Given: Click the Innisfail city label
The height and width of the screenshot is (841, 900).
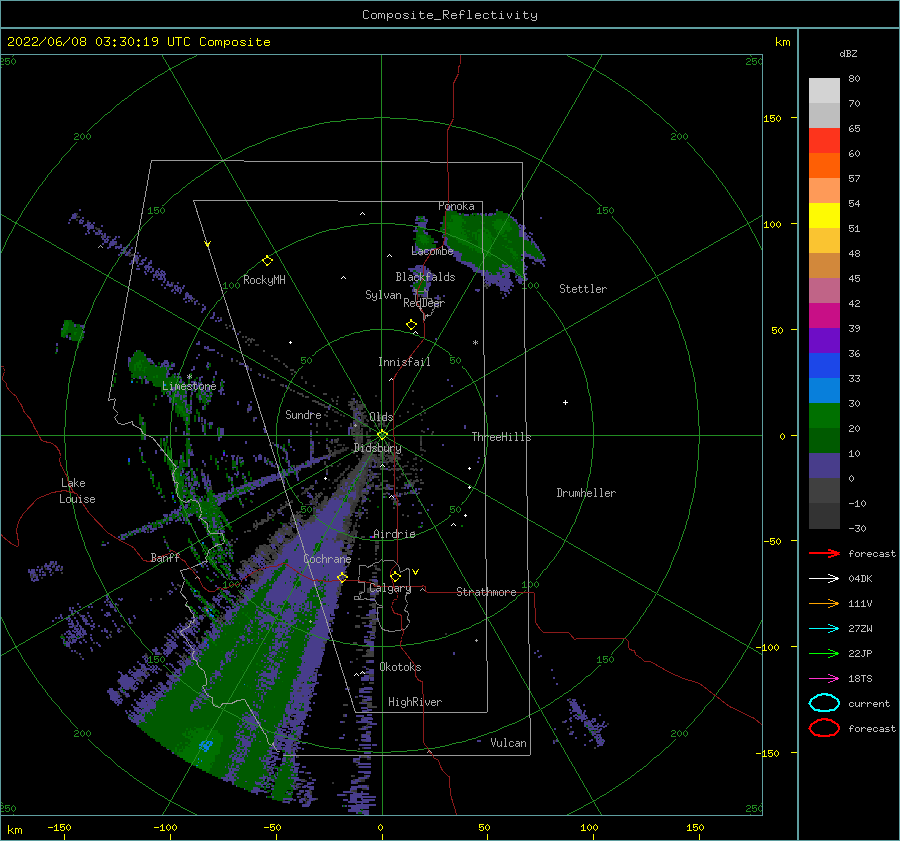Looking at the screenshot, I should 404,362.
